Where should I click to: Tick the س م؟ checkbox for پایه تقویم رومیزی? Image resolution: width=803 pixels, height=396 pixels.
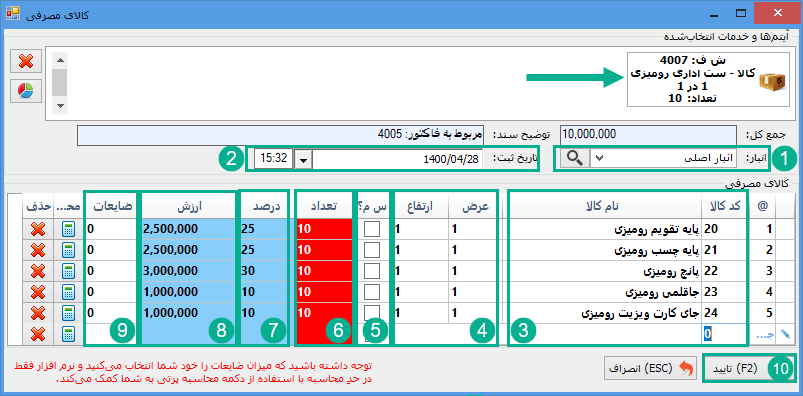(372, 229)
